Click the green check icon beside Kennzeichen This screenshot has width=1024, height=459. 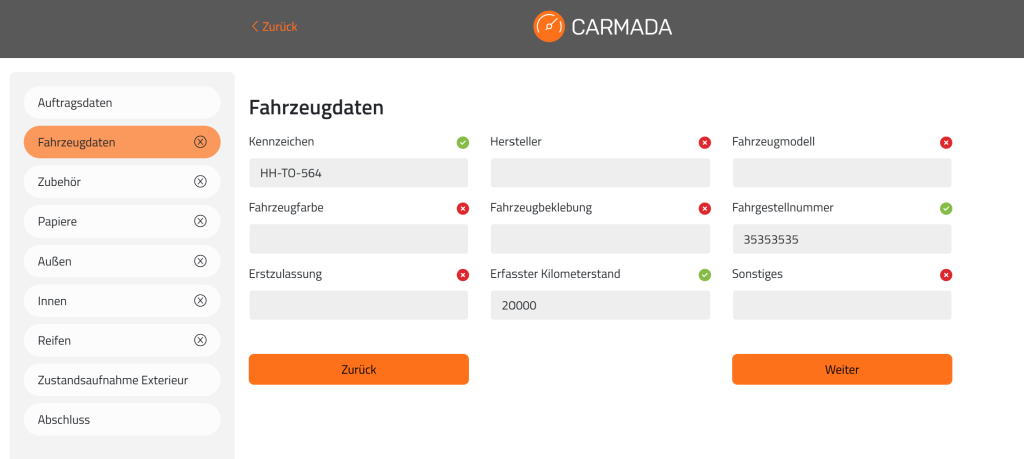(x=462, y=142)
